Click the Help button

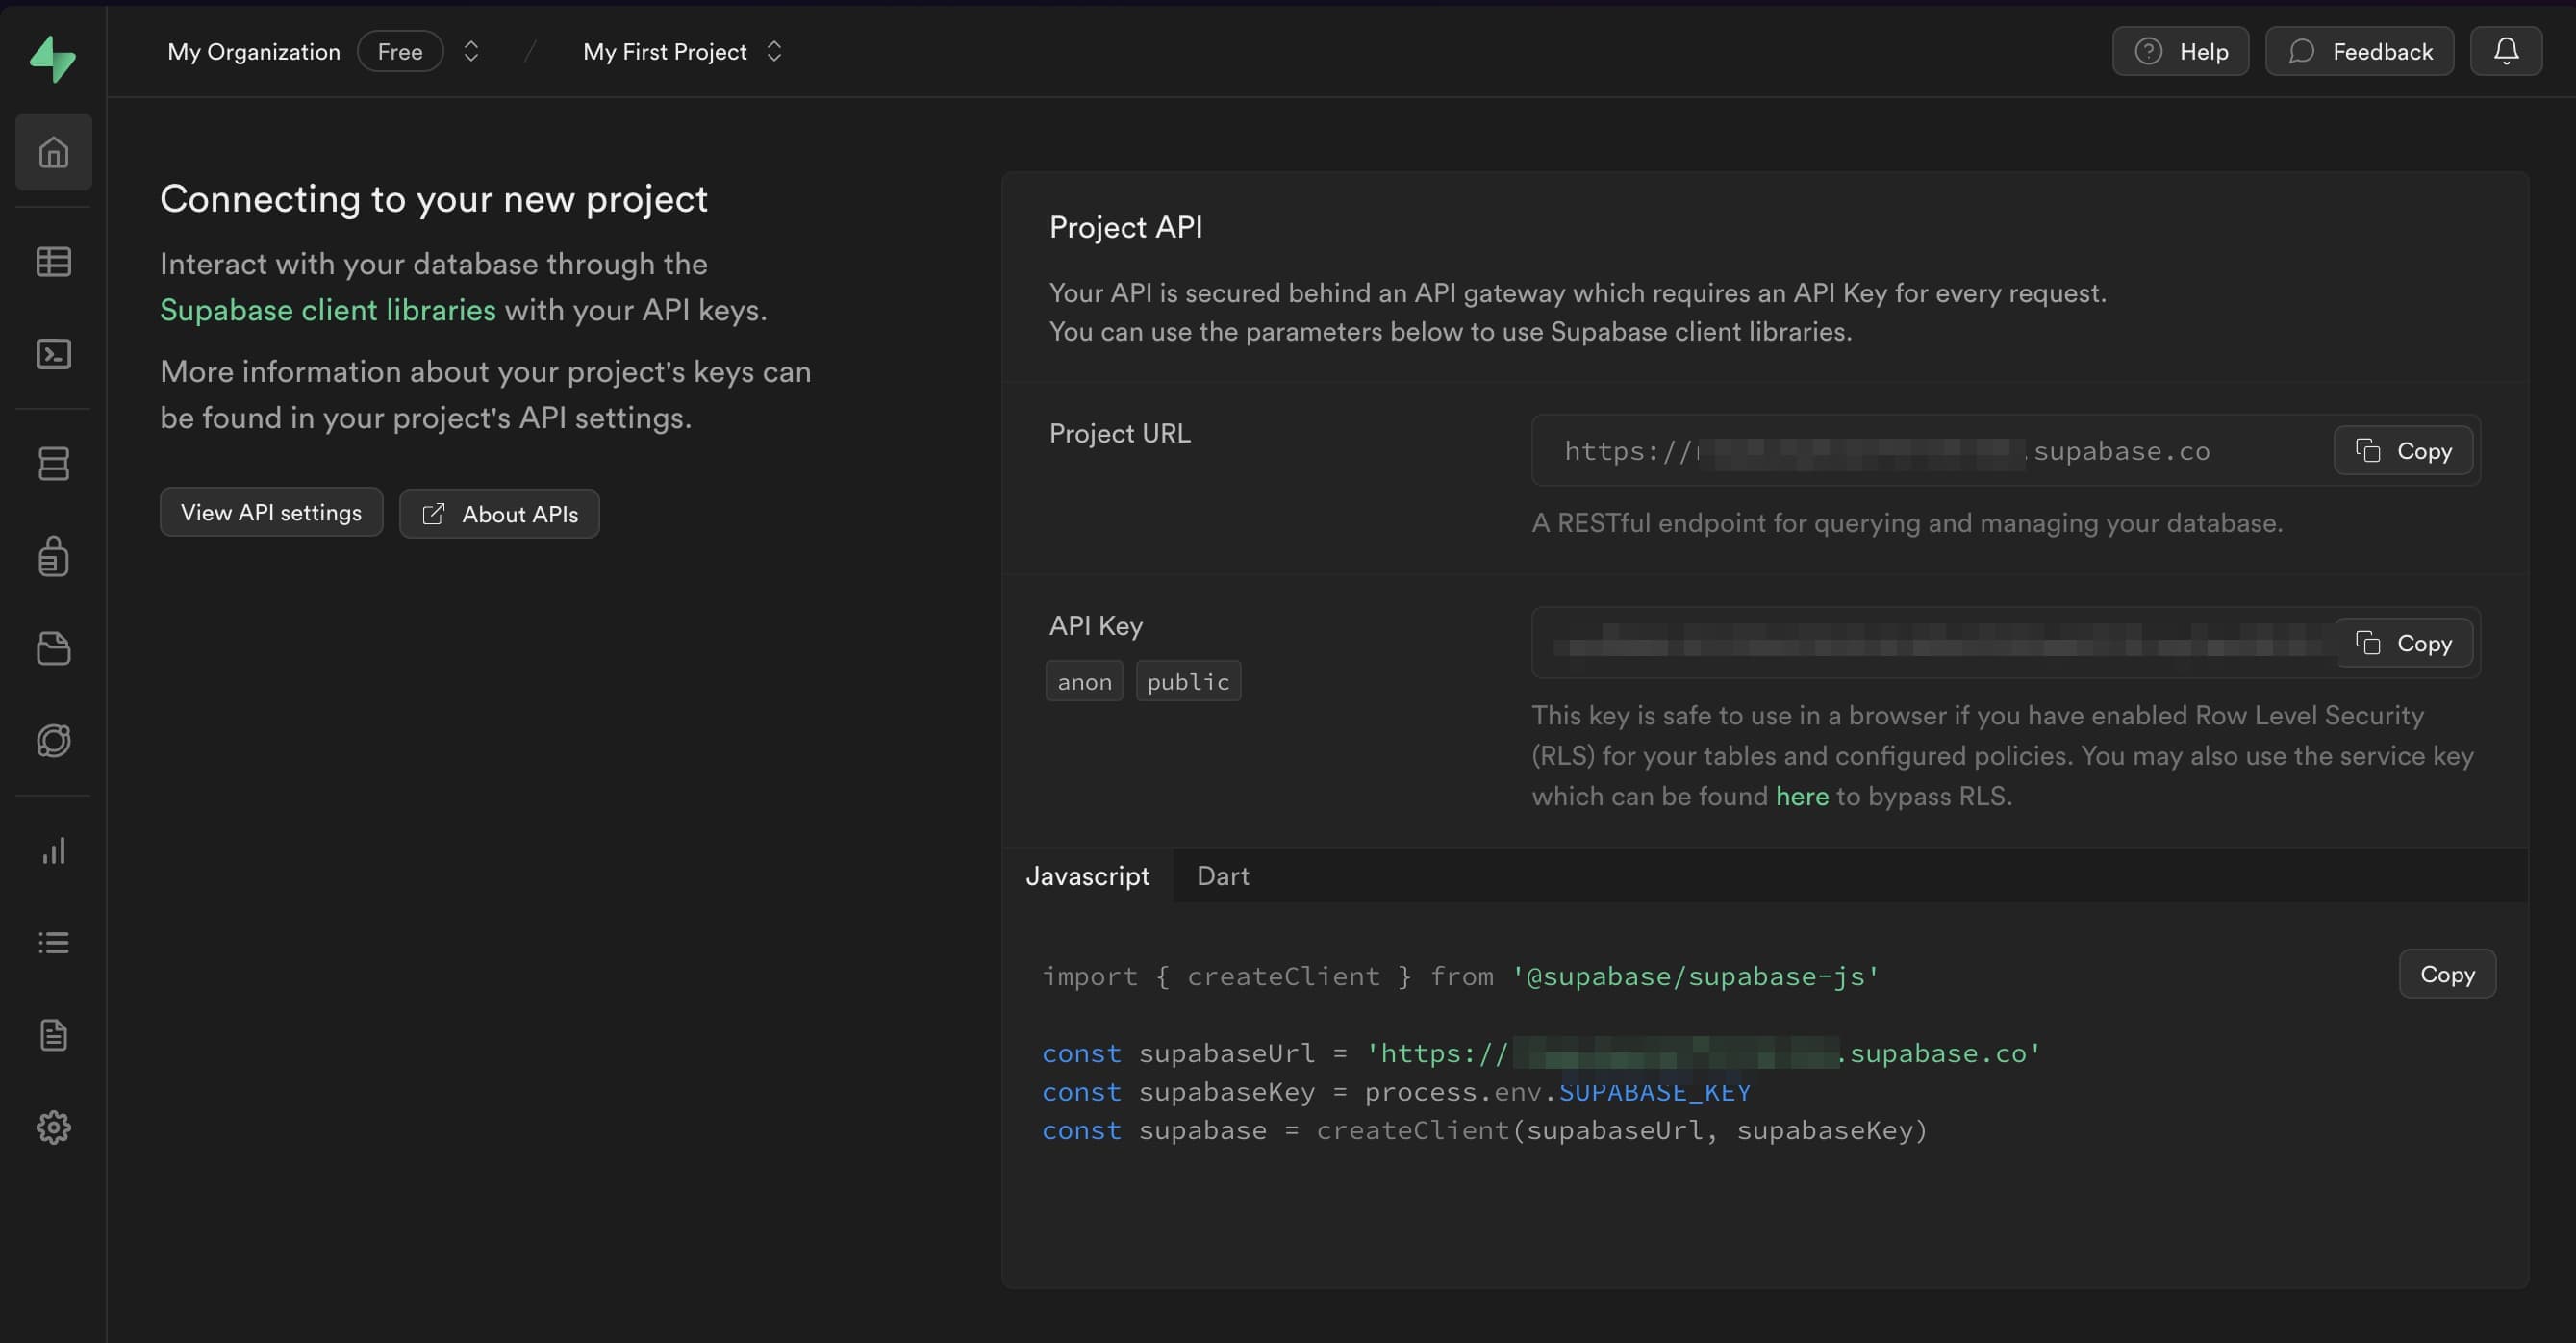(x=2180, y=51)
